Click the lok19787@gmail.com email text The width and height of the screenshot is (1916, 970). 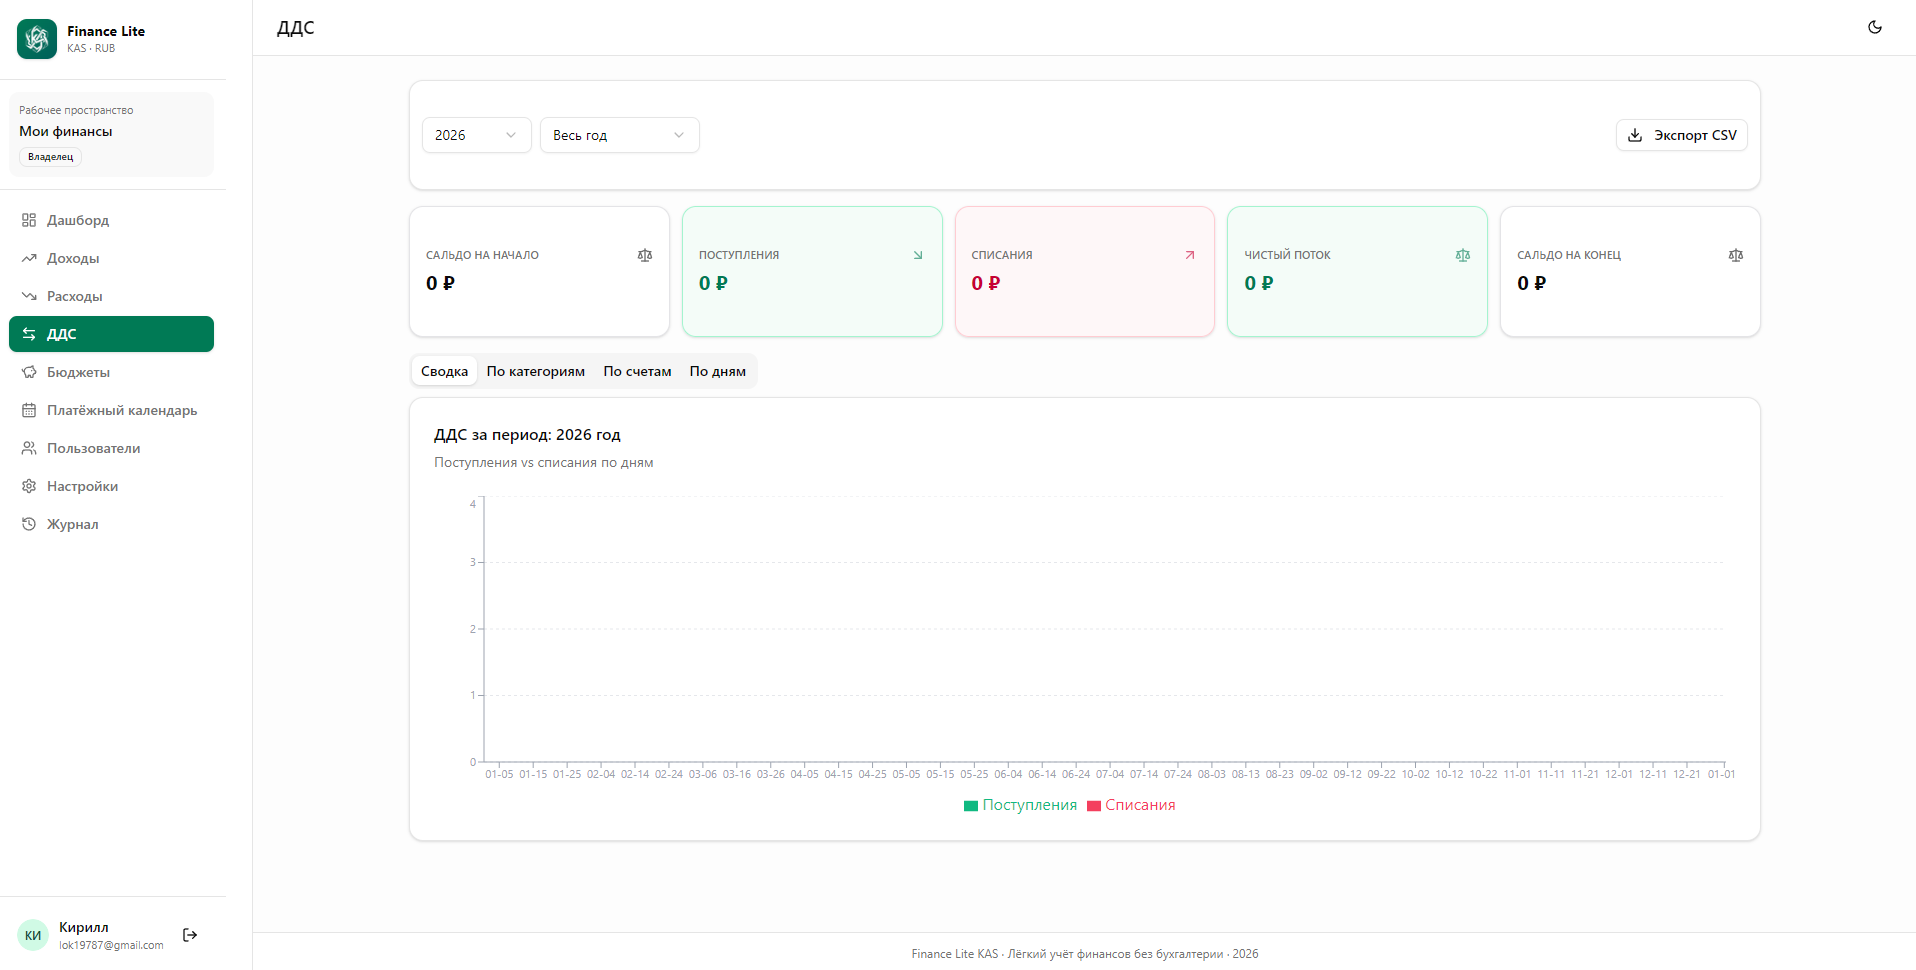pos(111,945)
